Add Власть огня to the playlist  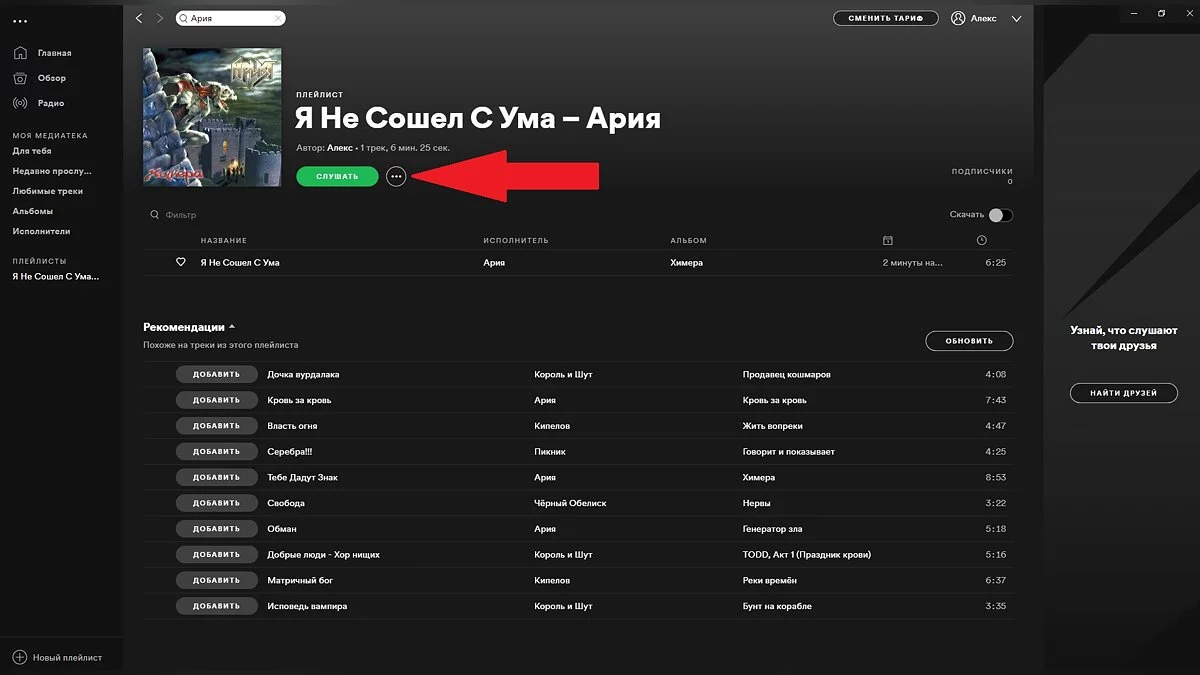click(x=216, y=426)
